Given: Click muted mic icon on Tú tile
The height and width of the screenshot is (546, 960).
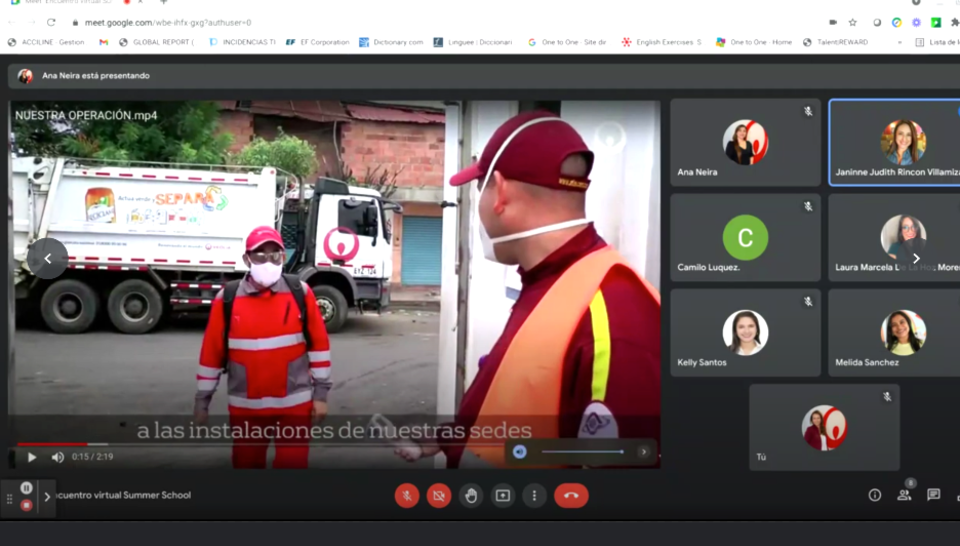Looking at the screenshot, I should pyautogui.click(x=887, y=397).
